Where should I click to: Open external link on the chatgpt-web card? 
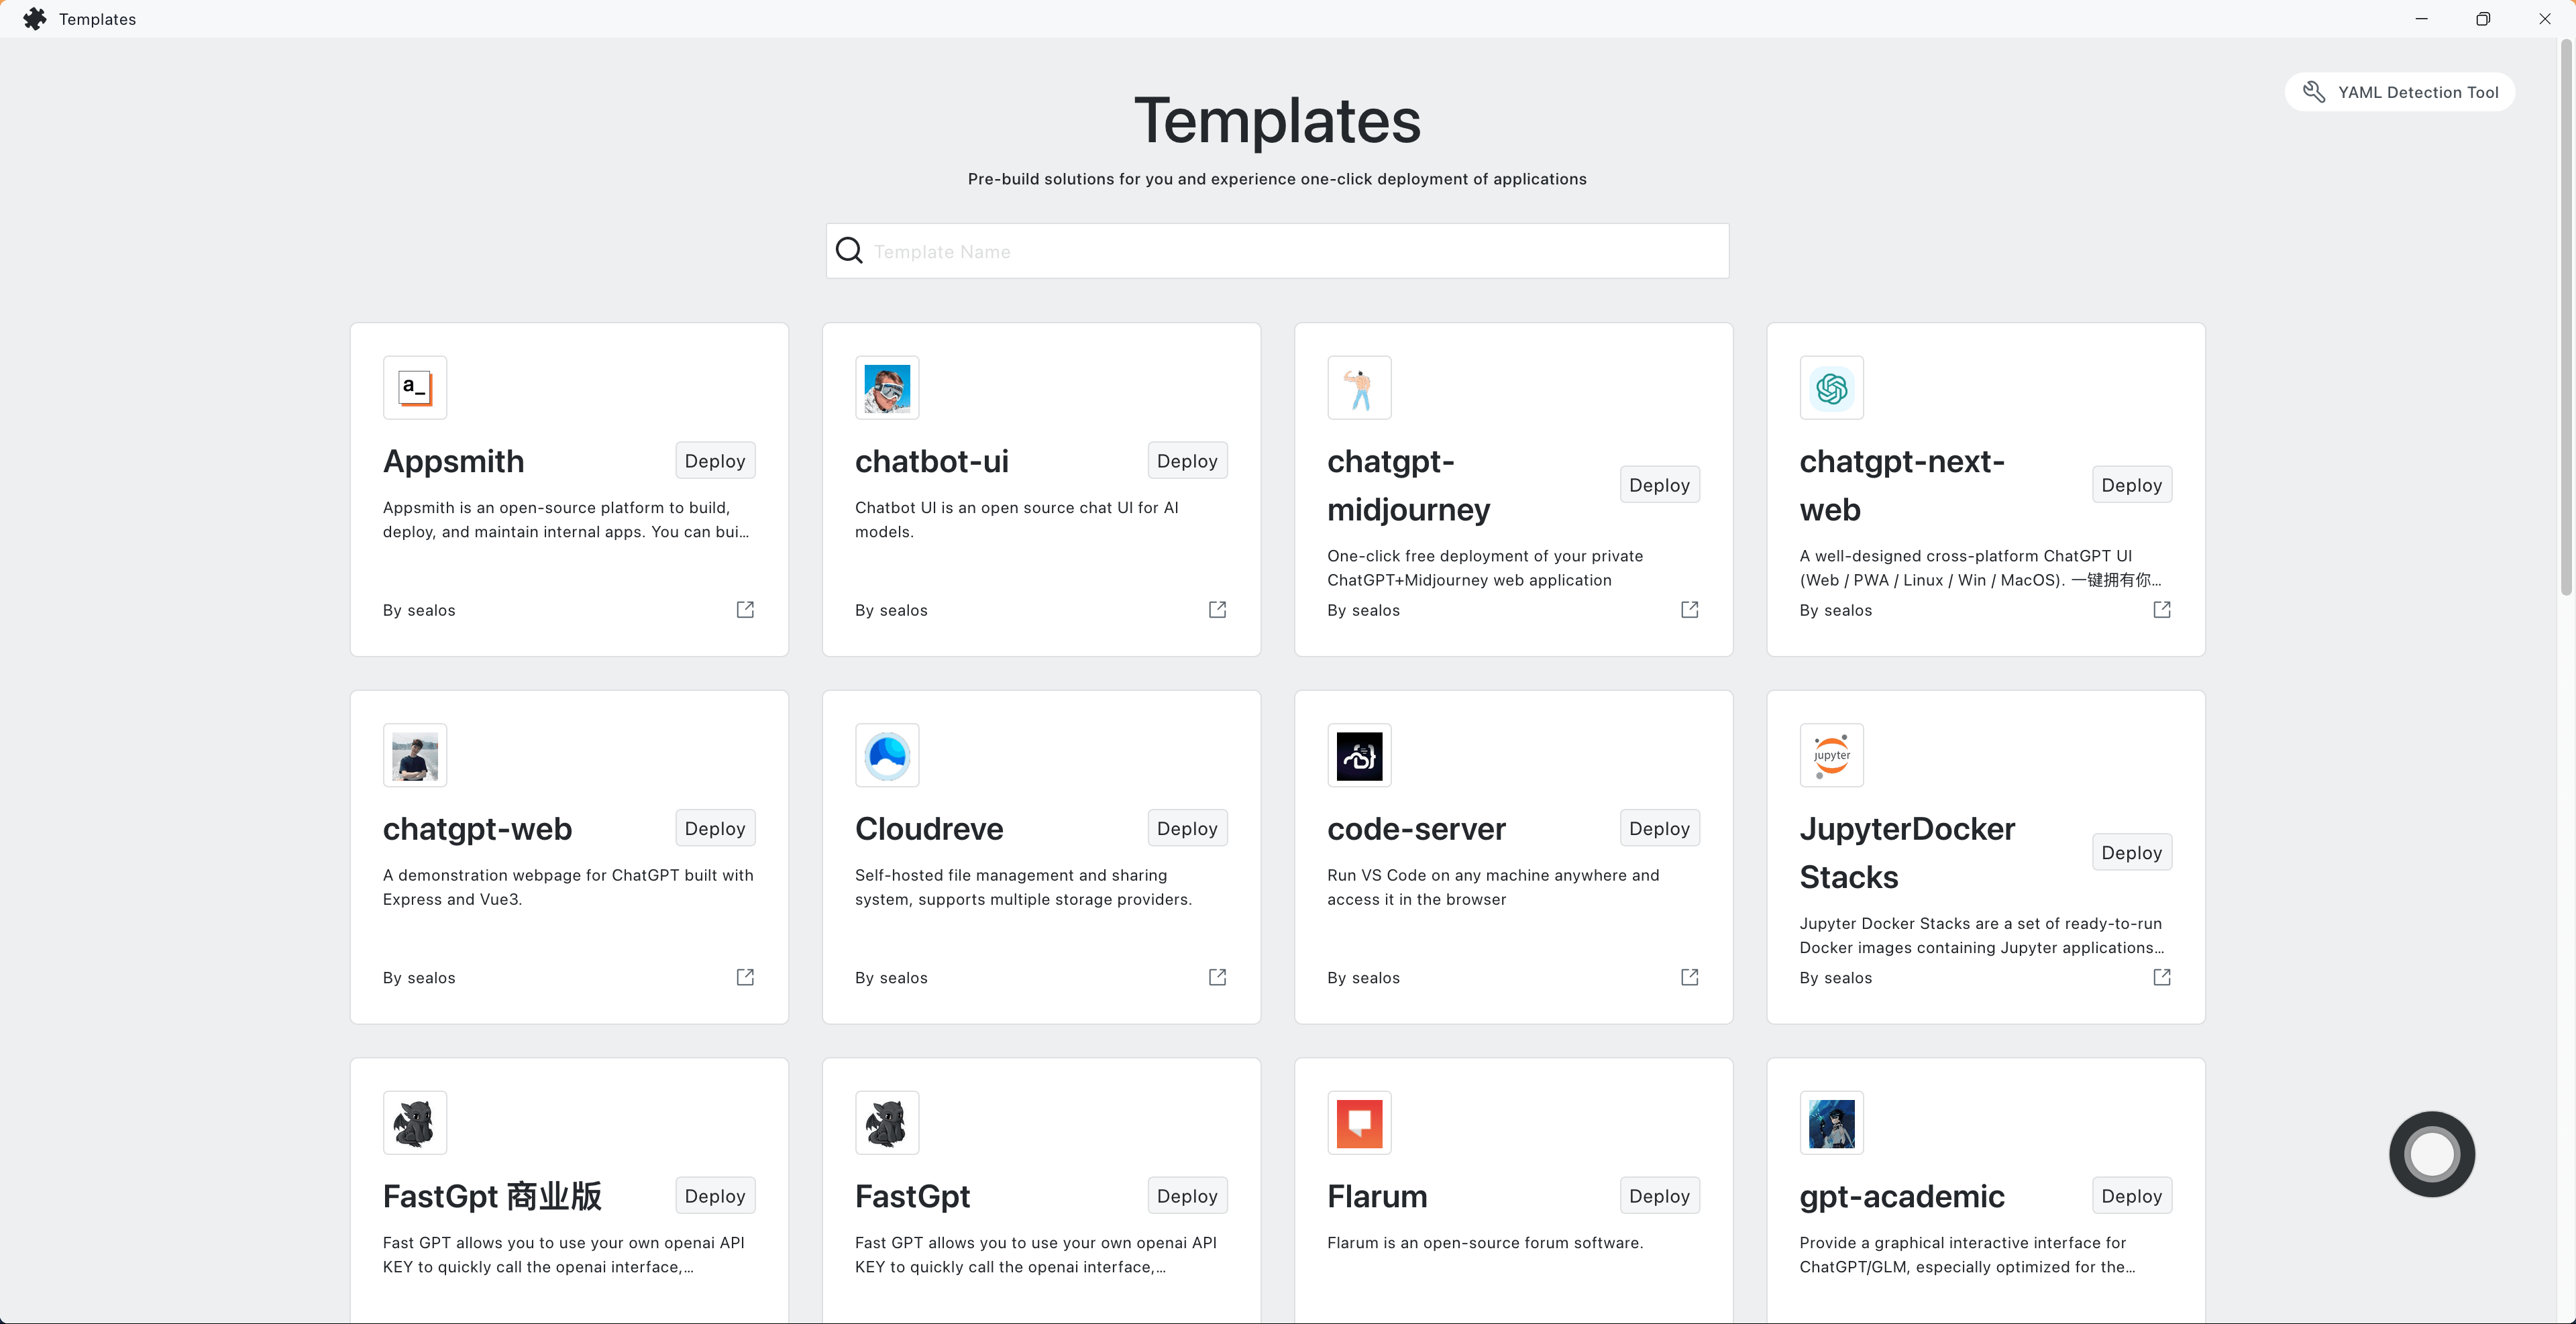tap(745, 977)
